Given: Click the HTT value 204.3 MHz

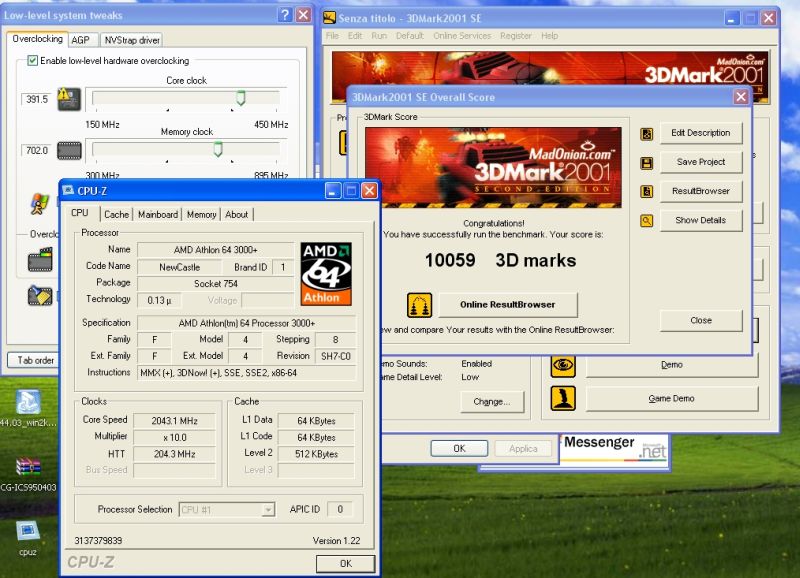Looking at the screenshot, I should coord(174,454).
